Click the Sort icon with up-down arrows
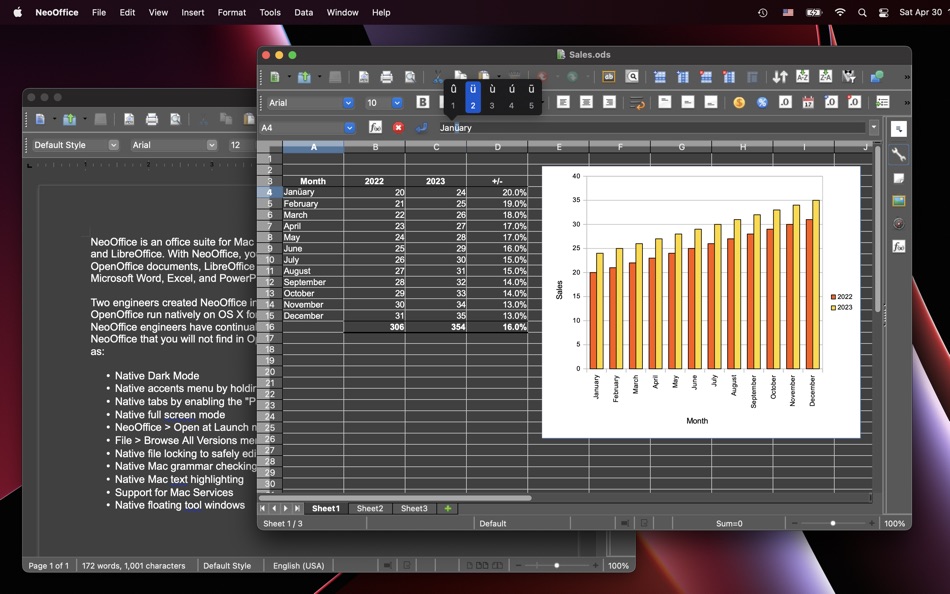This screenshot has height=594, width=950. click(x=780, y=76)
